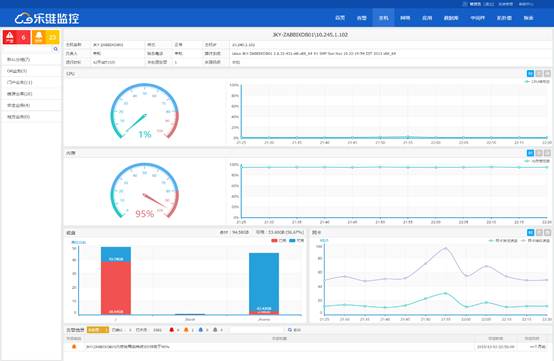This screenshot has height=361, width=554.
Task: Toggle the purple network traffic legend entry
Action: pos(536,241)
